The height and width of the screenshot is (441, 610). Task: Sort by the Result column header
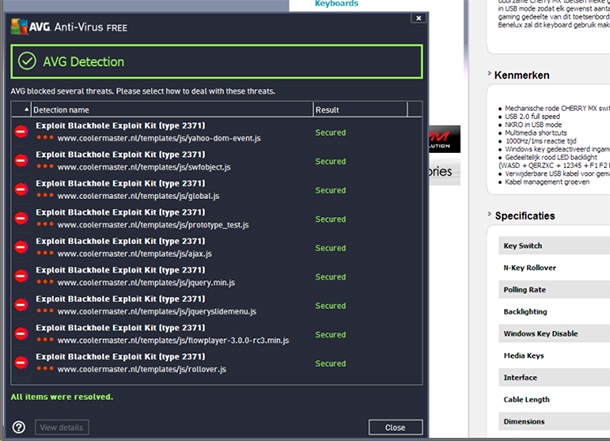click(360, 110)
